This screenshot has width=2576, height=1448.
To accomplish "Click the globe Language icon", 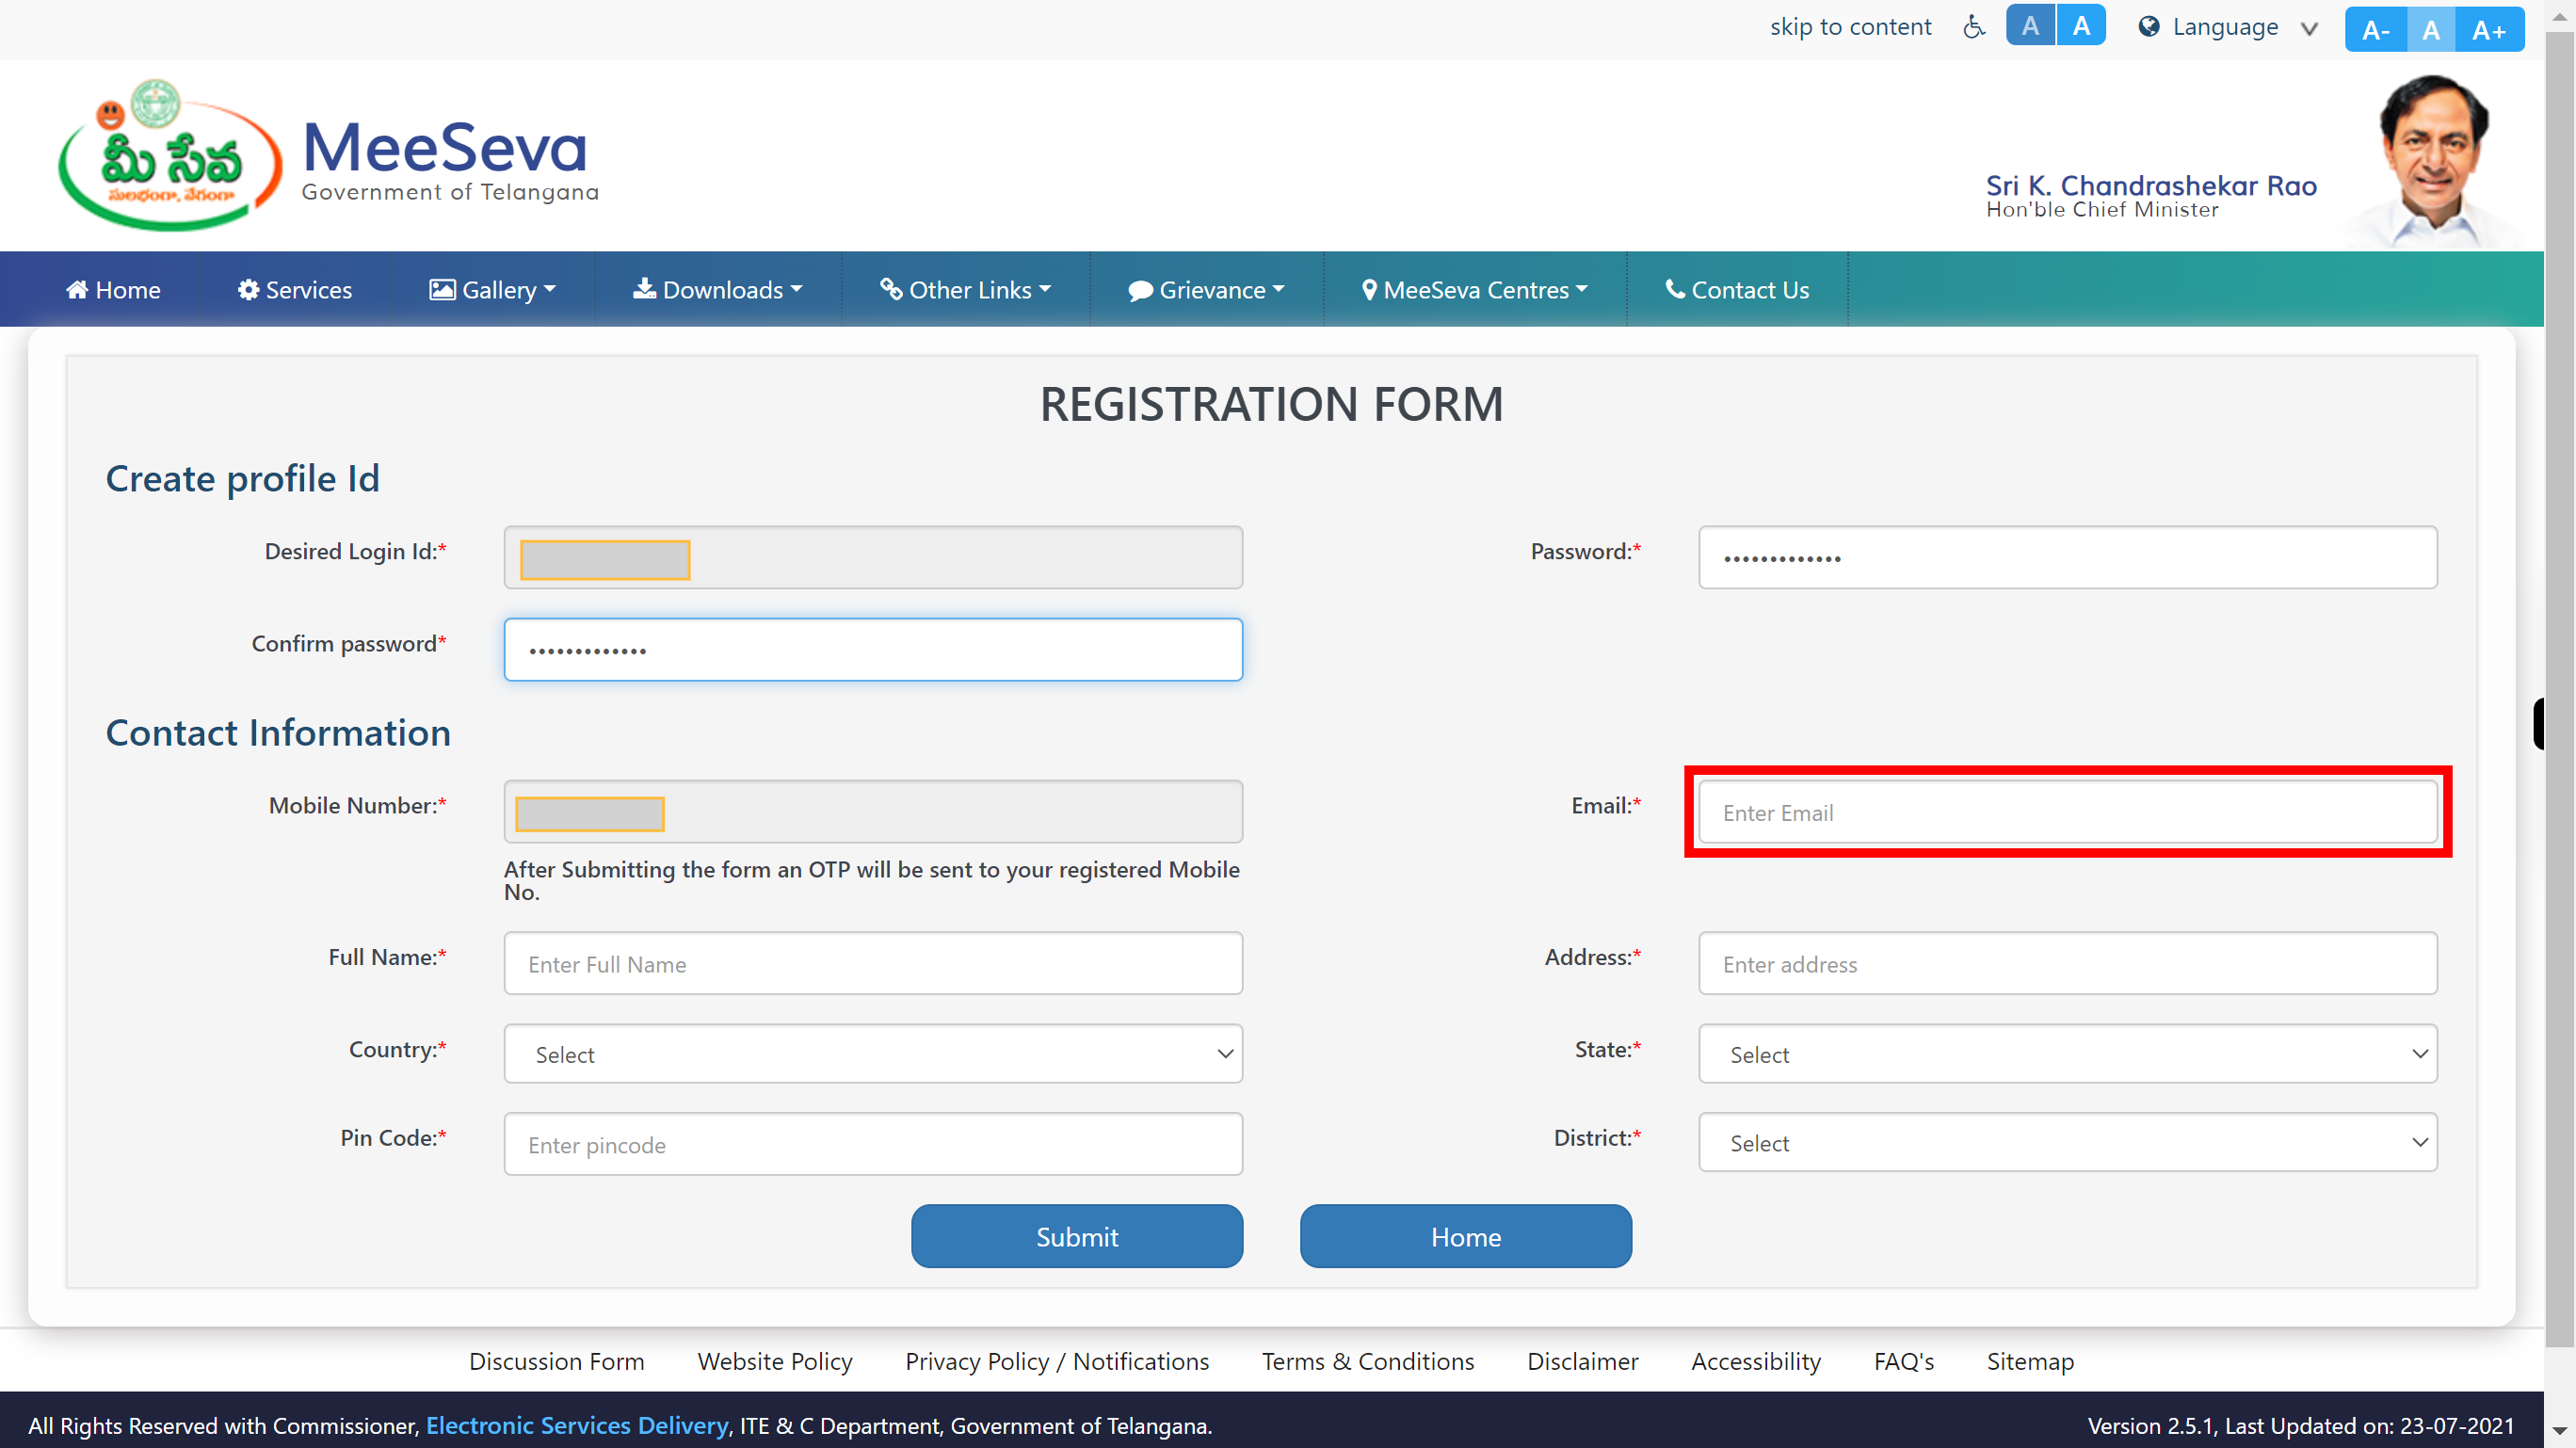I will pyautogui.click(x=2148, y=27).
